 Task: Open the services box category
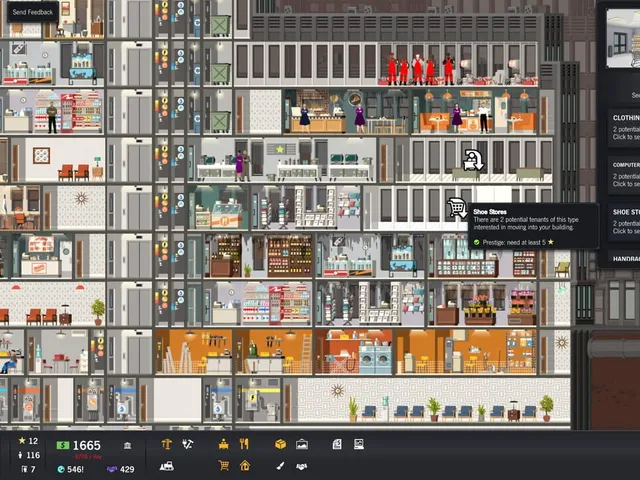pyautogui.click(x=280, y=444)
